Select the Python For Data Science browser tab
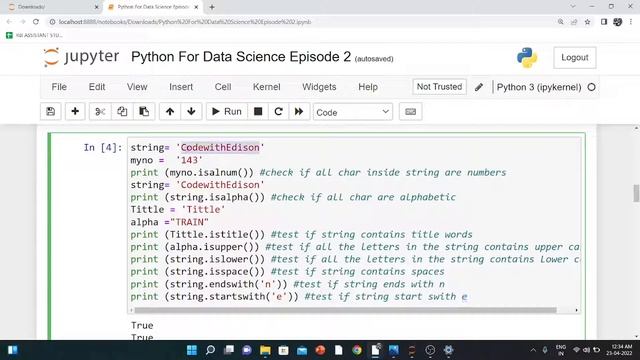The height and width of the screenshot is (360, 640). click(153, 7)
